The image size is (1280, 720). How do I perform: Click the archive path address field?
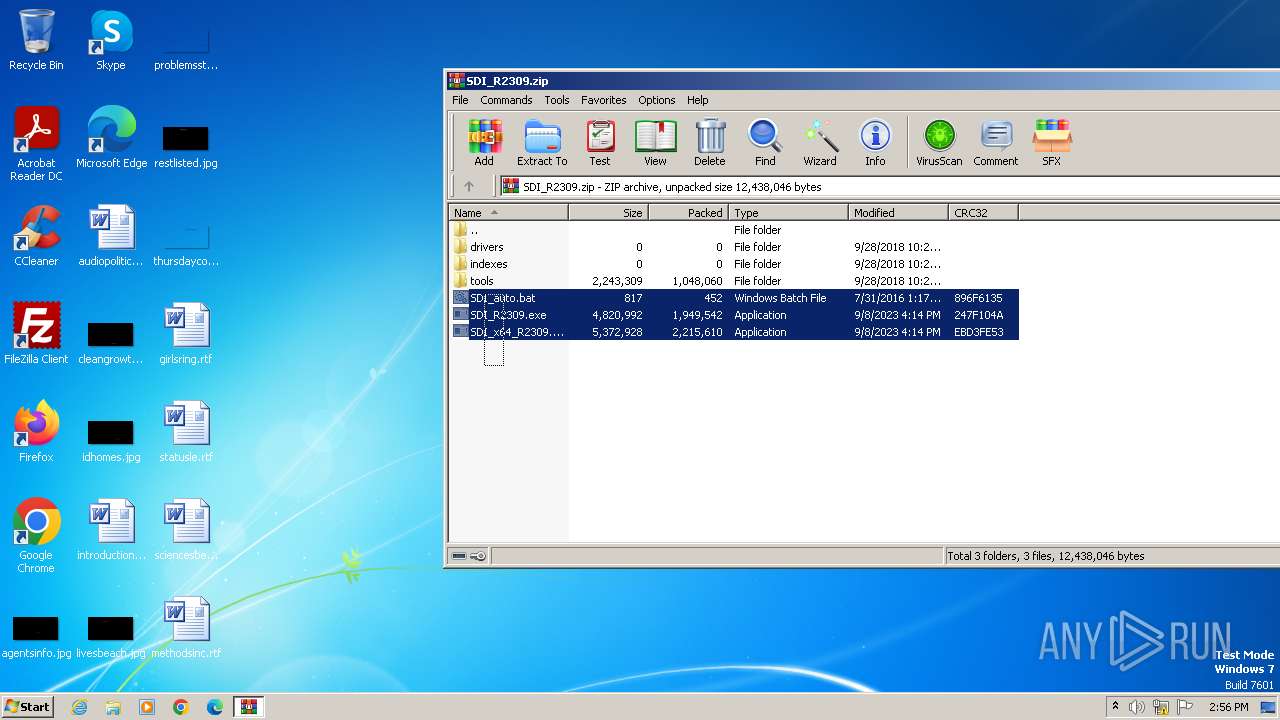tap(889, 186)
